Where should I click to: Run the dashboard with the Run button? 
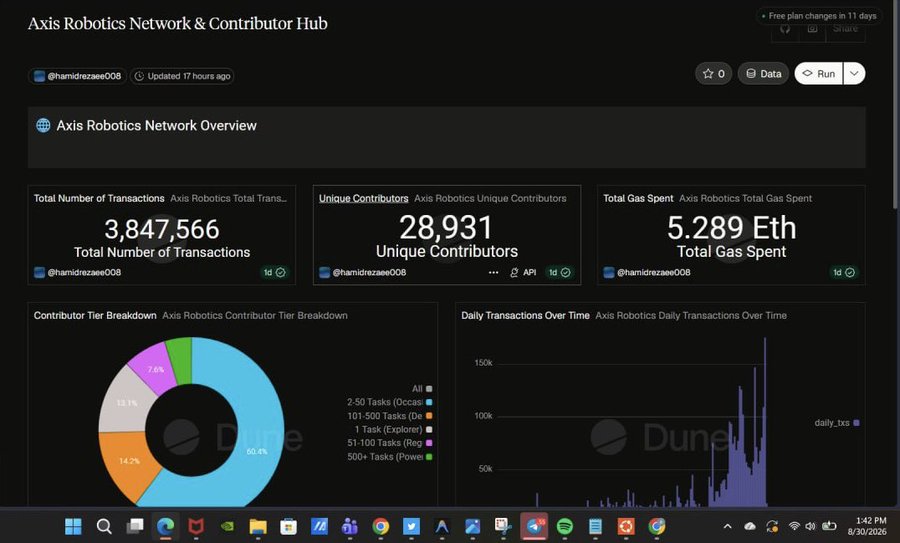[818, 73]
